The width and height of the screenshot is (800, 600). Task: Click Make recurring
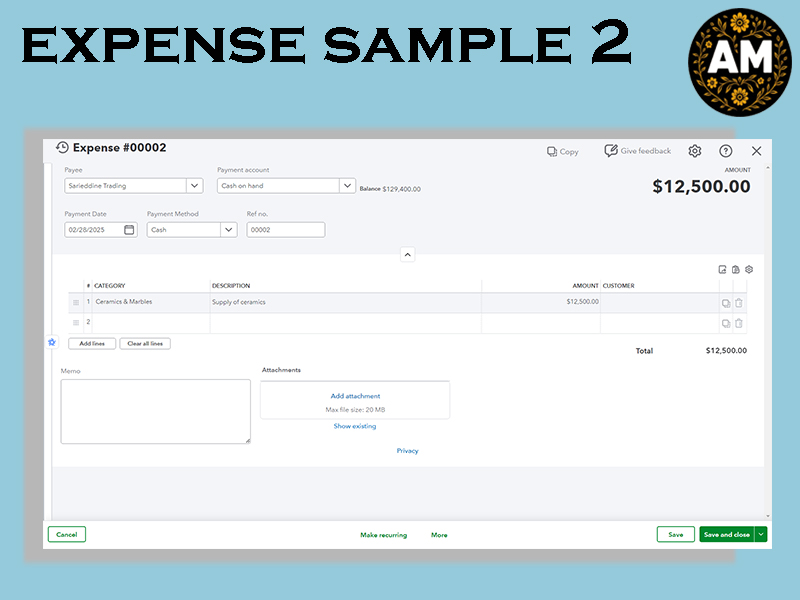point(384,535)
